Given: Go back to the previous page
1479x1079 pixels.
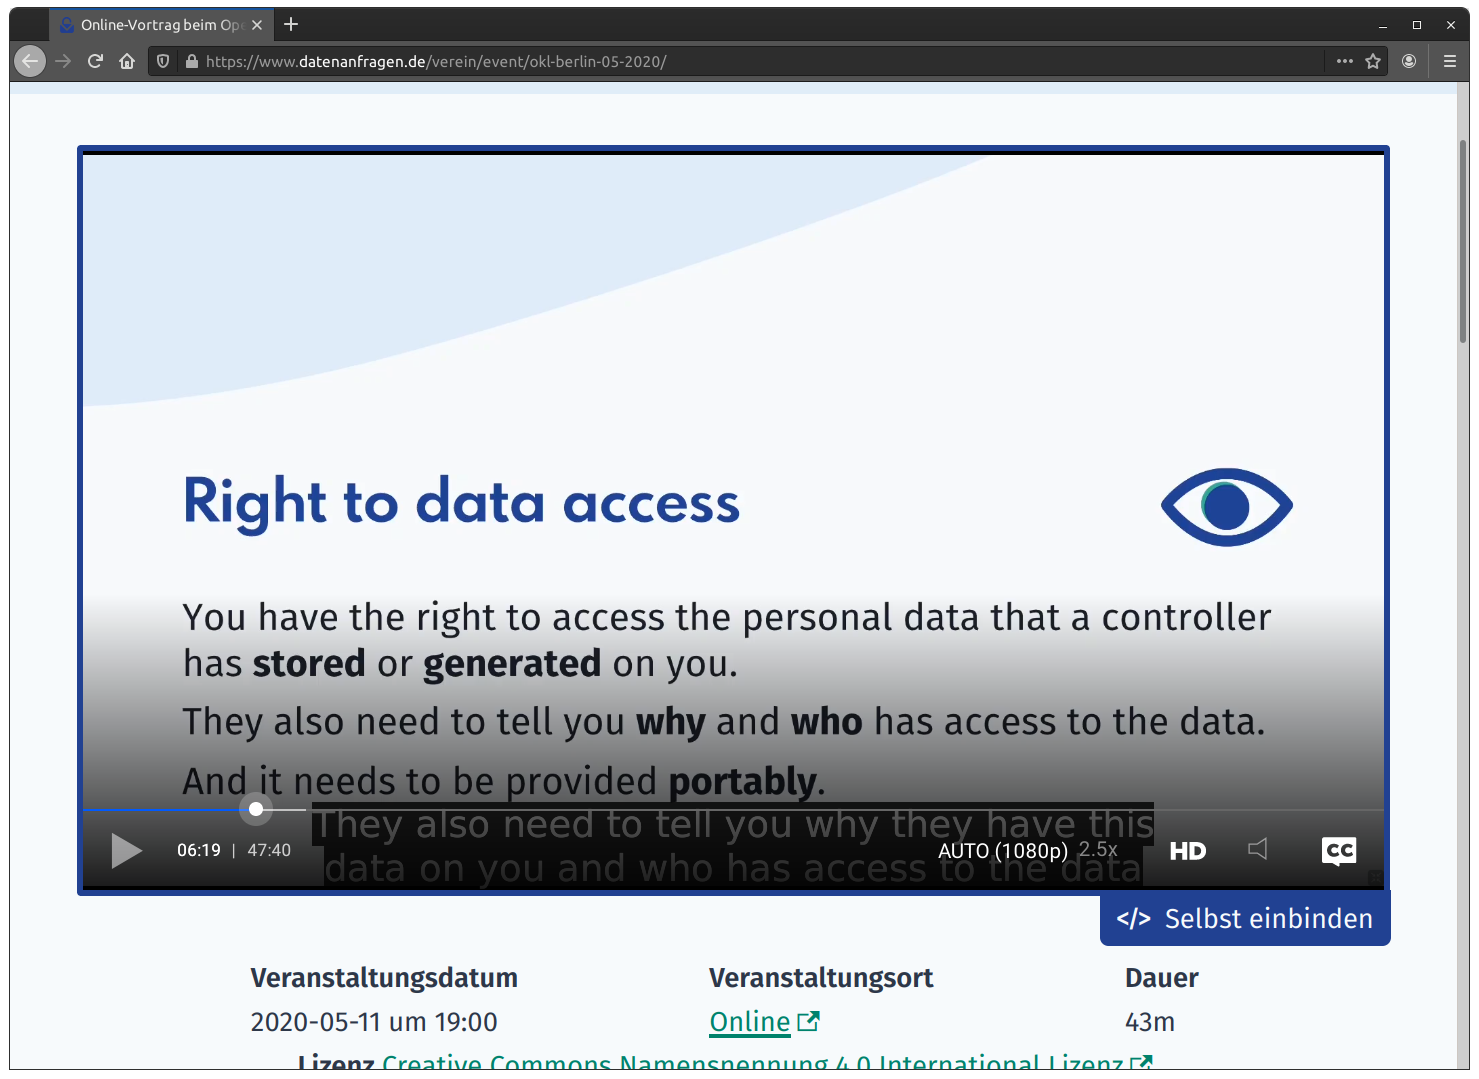Looking at the screenshot, I should (30, 61).
